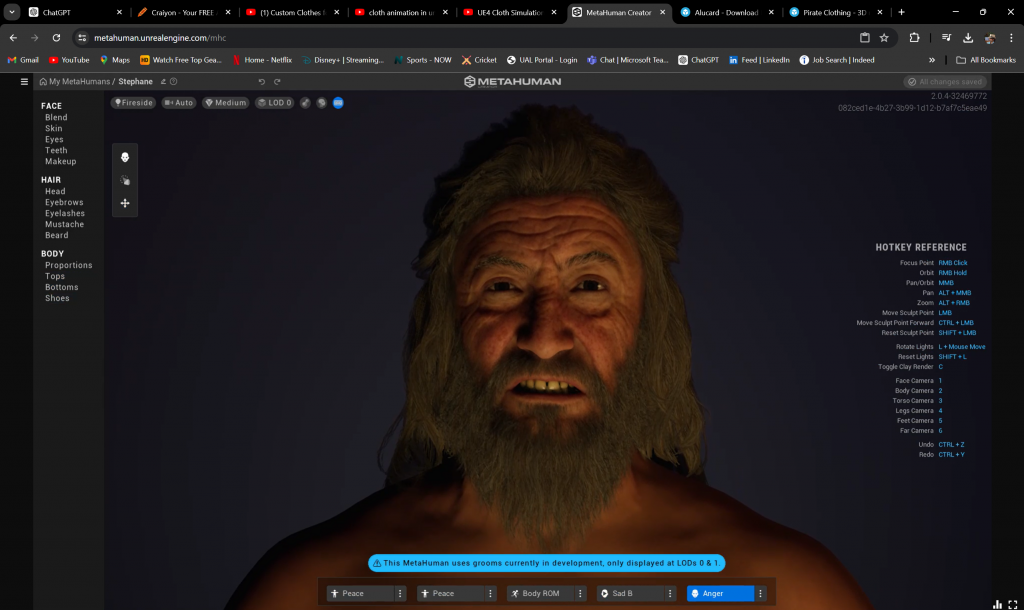Switch to the Pirate Clothing tab
Viewport: 1024px width, 610px height.
point(836,12)
